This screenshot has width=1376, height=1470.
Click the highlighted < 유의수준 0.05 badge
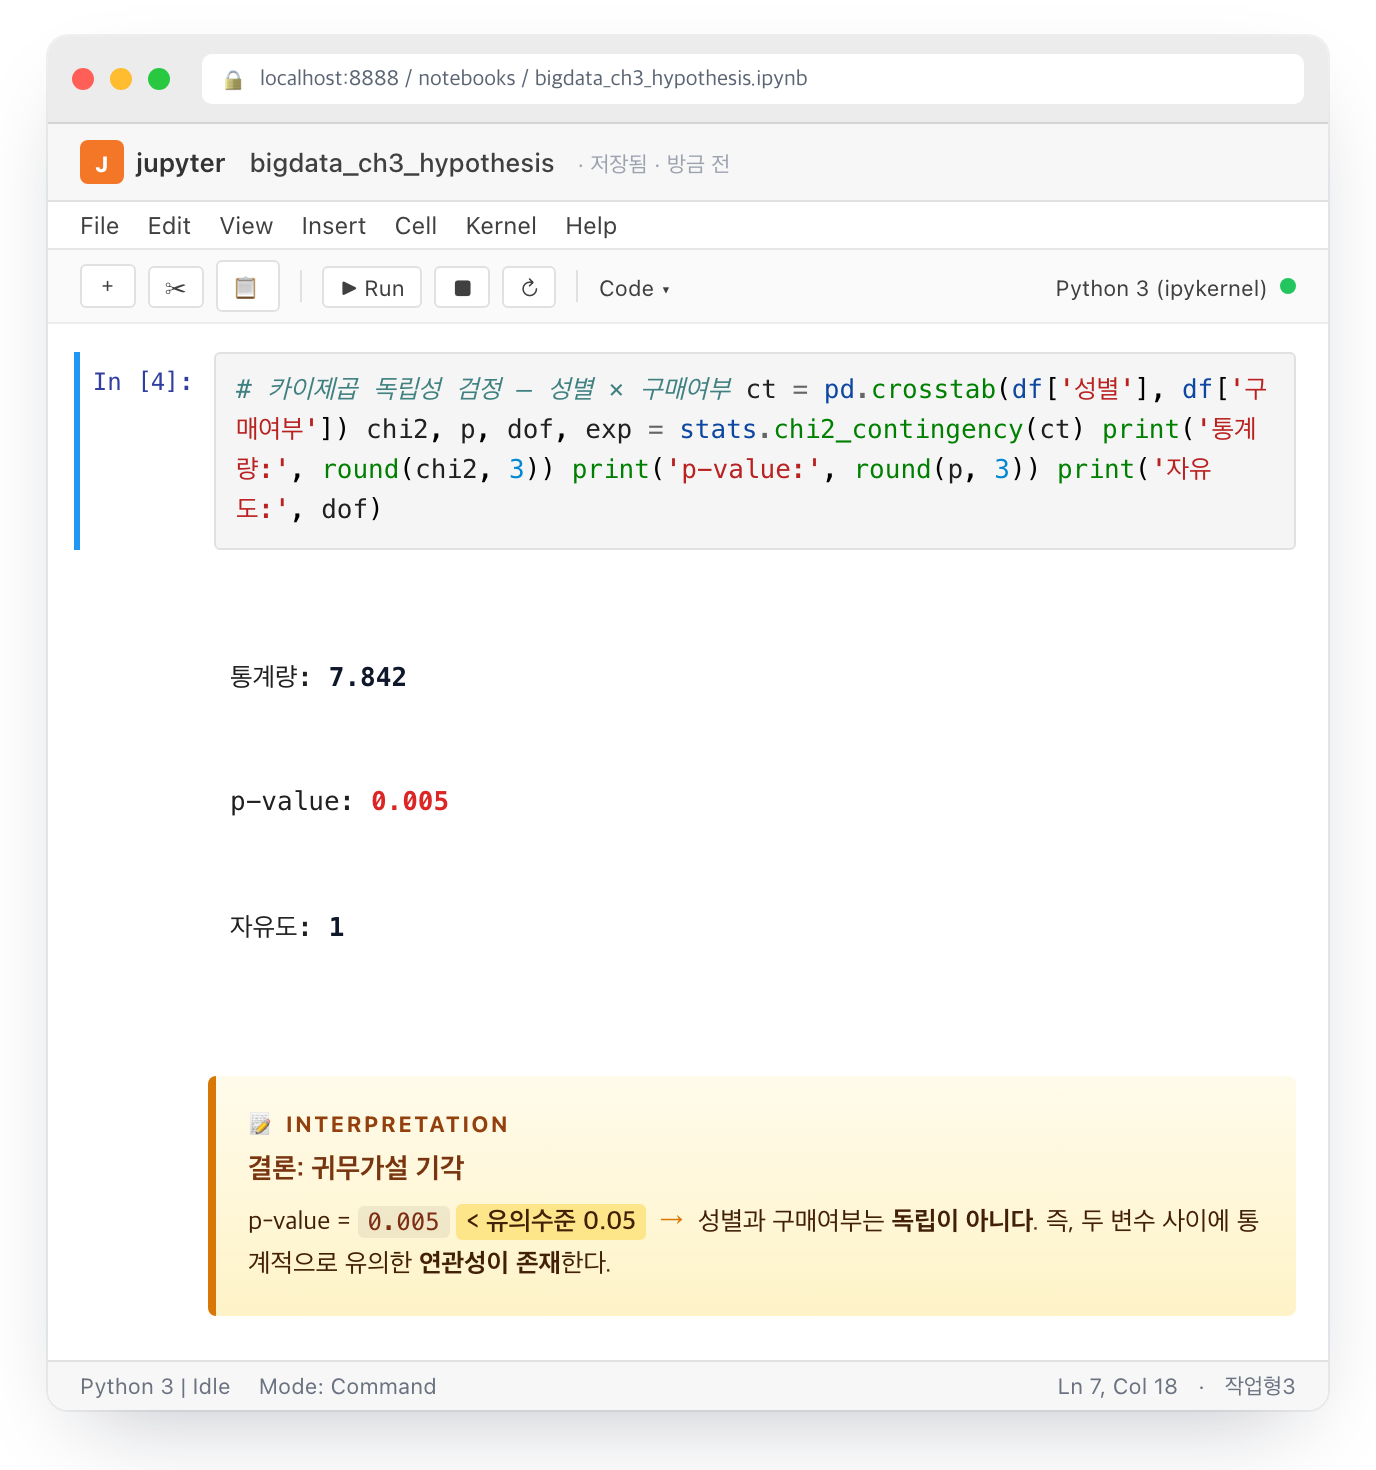(551, 1221)
